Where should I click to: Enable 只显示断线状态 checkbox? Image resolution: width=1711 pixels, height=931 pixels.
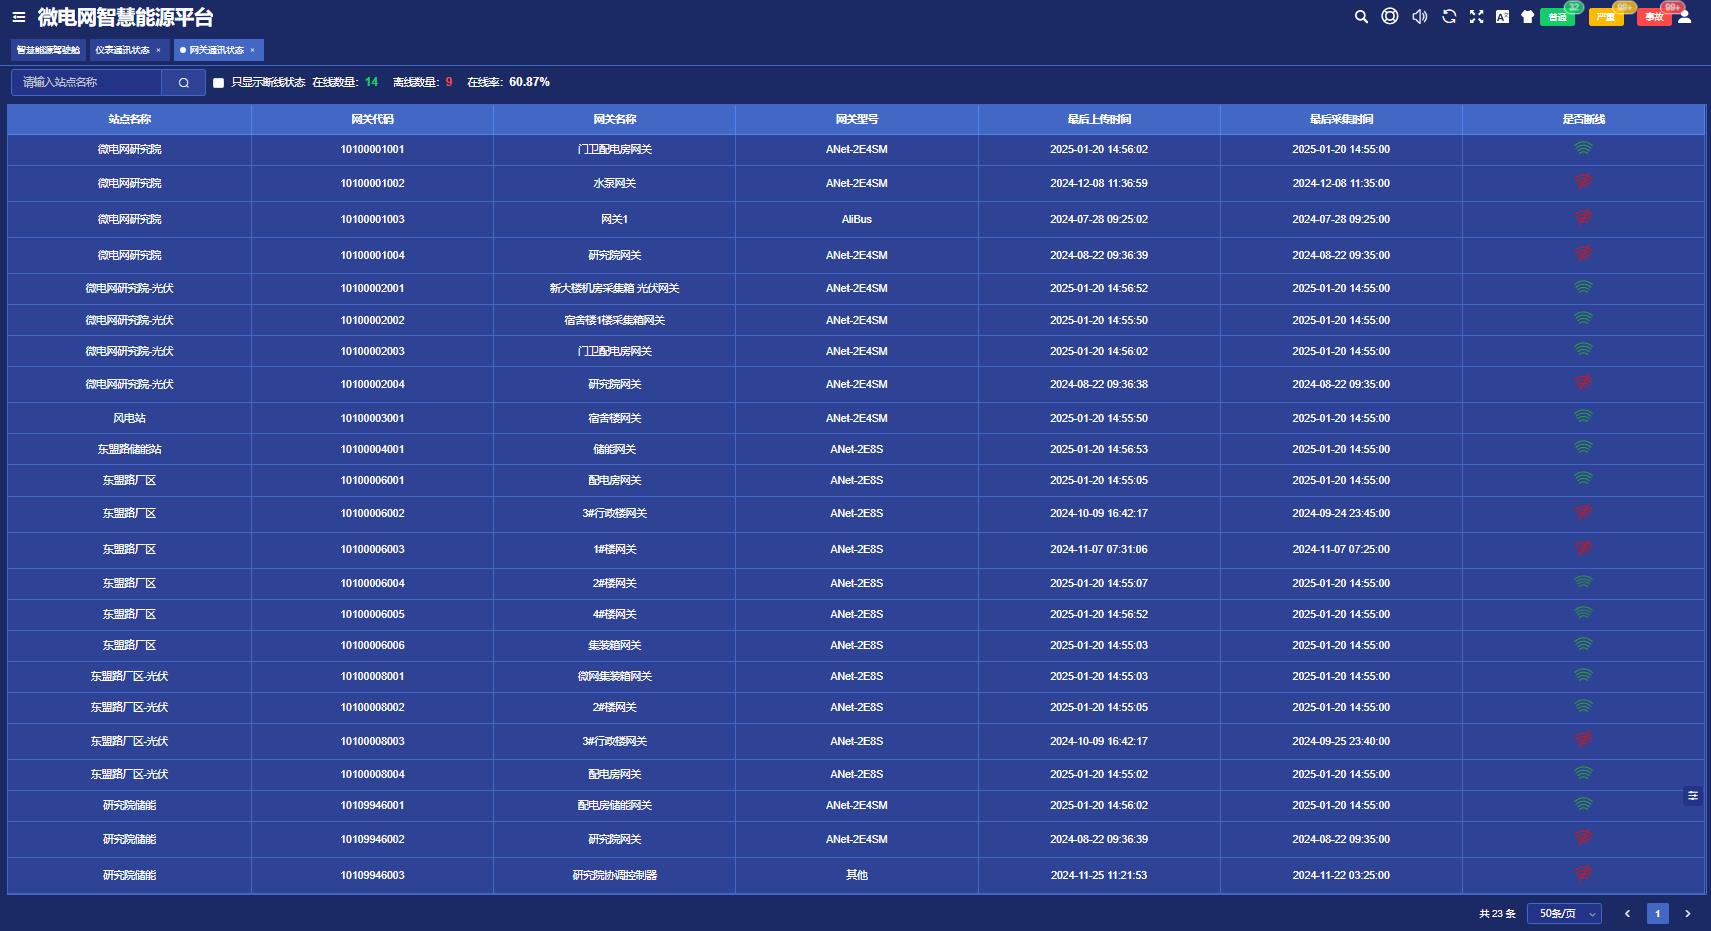[218, 83]
